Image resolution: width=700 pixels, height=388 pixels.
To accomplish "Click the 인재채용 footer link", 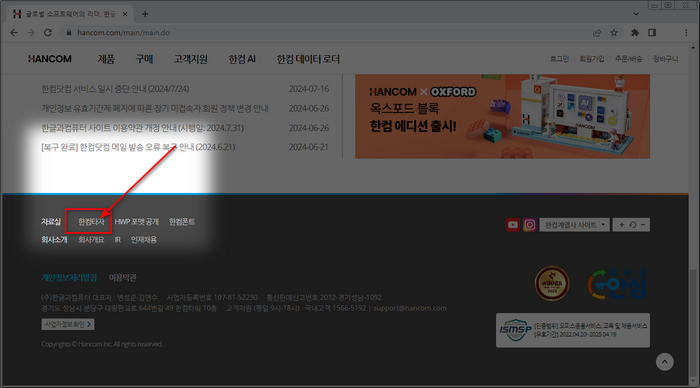I will point(144,240).
